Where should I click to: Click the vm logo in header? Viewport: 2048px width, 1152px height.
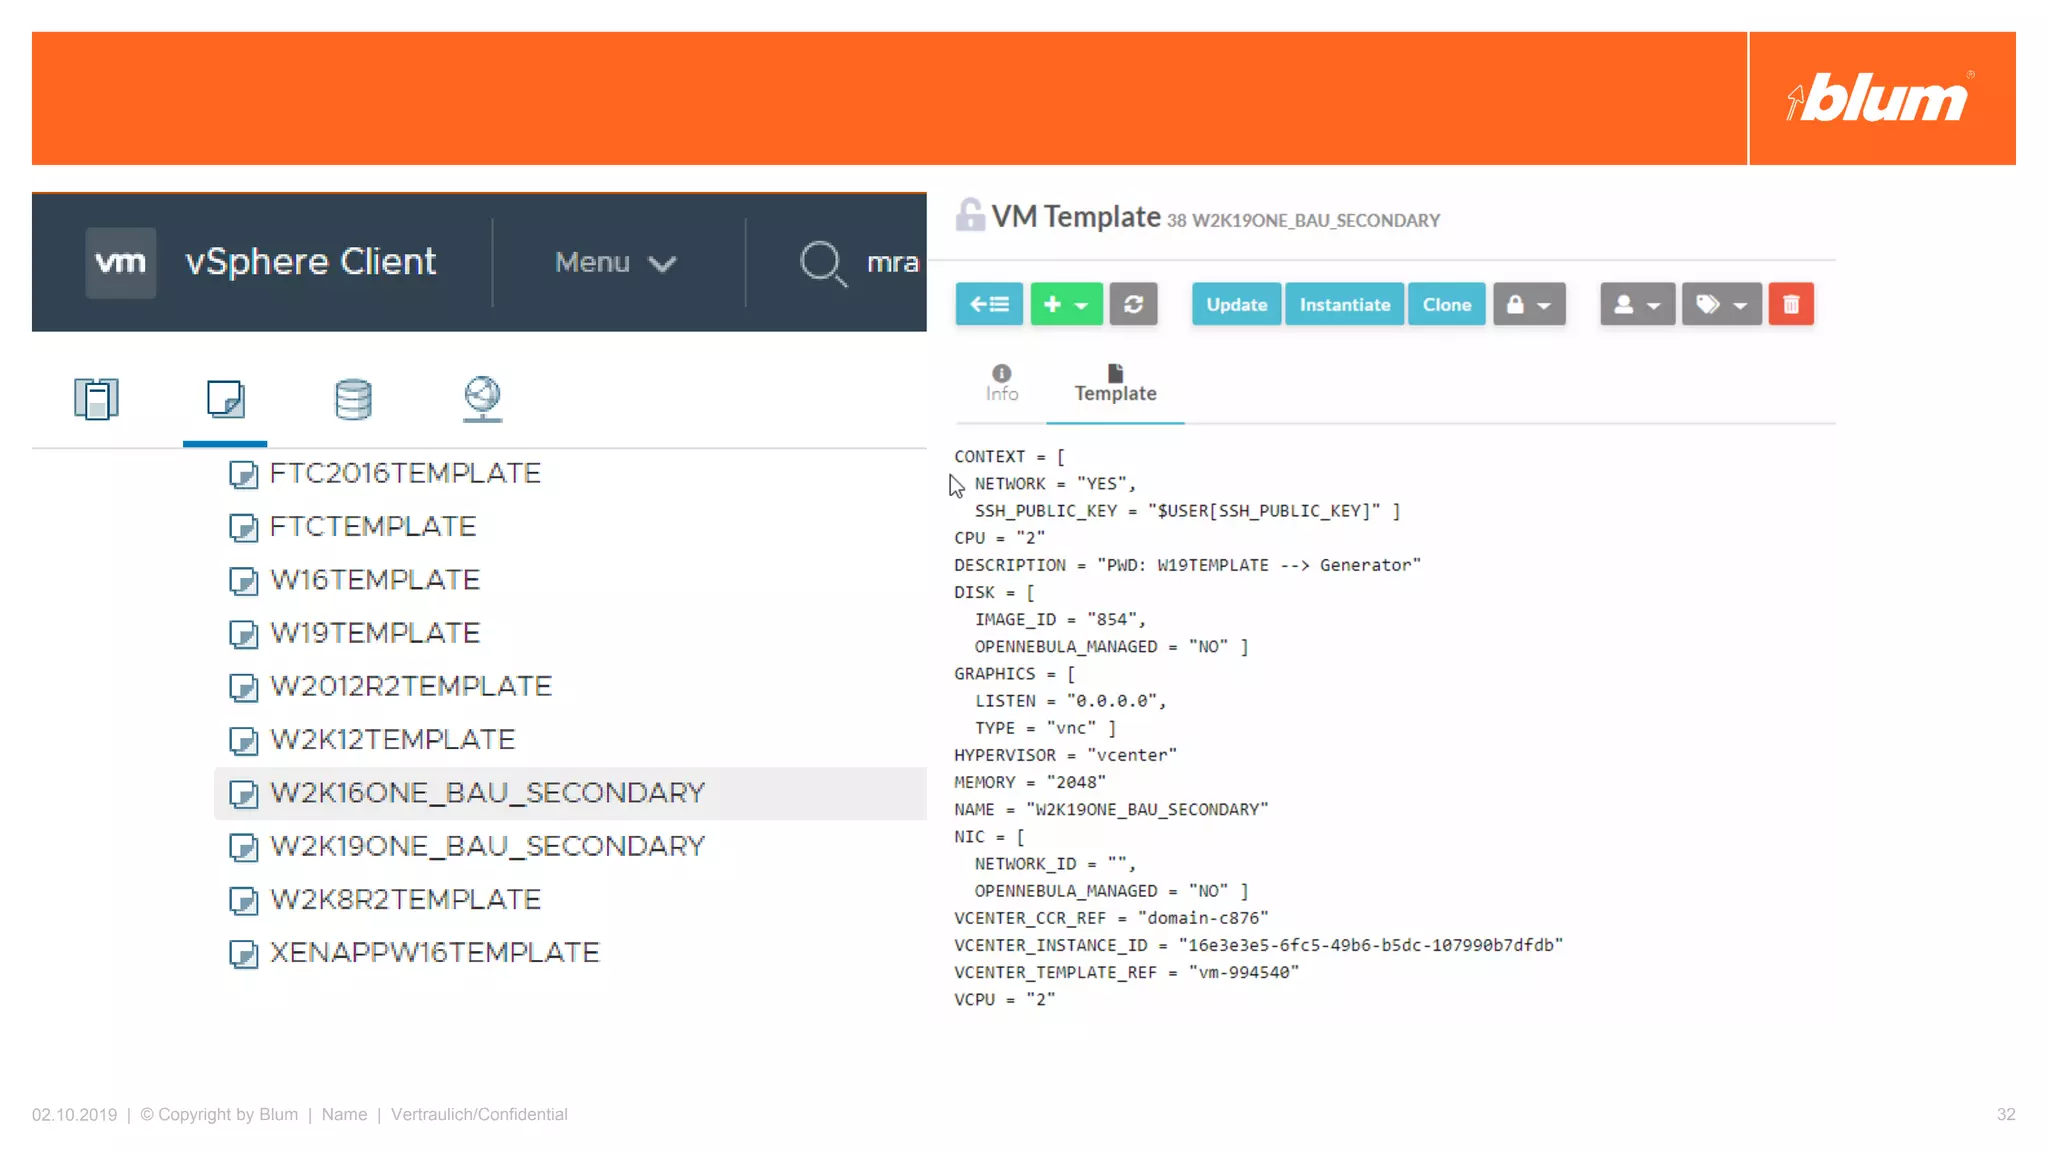121,262
